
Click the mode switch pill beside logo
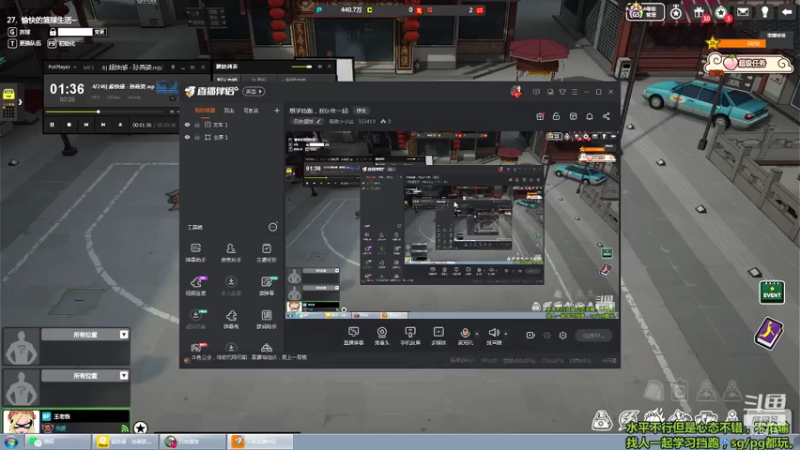[254, 92]
